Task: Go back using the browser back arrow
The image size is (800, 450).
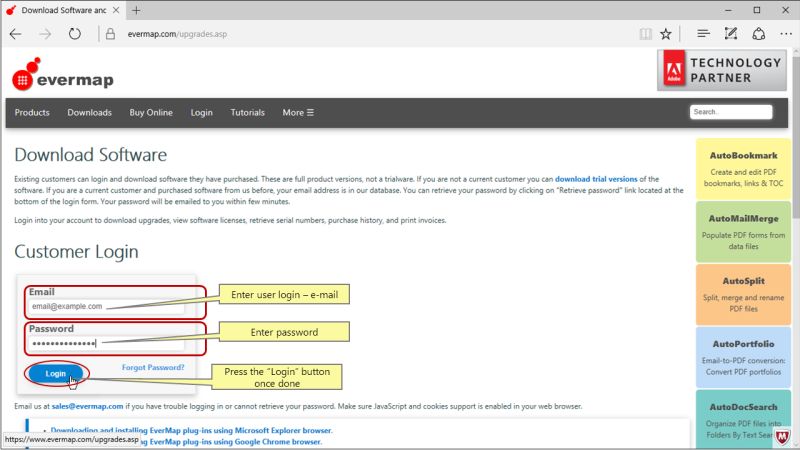Action: (16, 34)
